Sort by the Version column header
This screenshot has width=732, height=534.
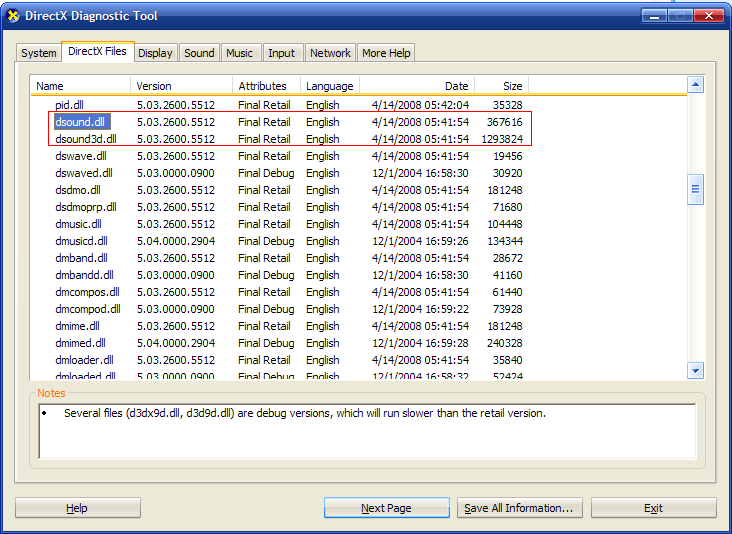pyautogui.click(x=181, y=86)
